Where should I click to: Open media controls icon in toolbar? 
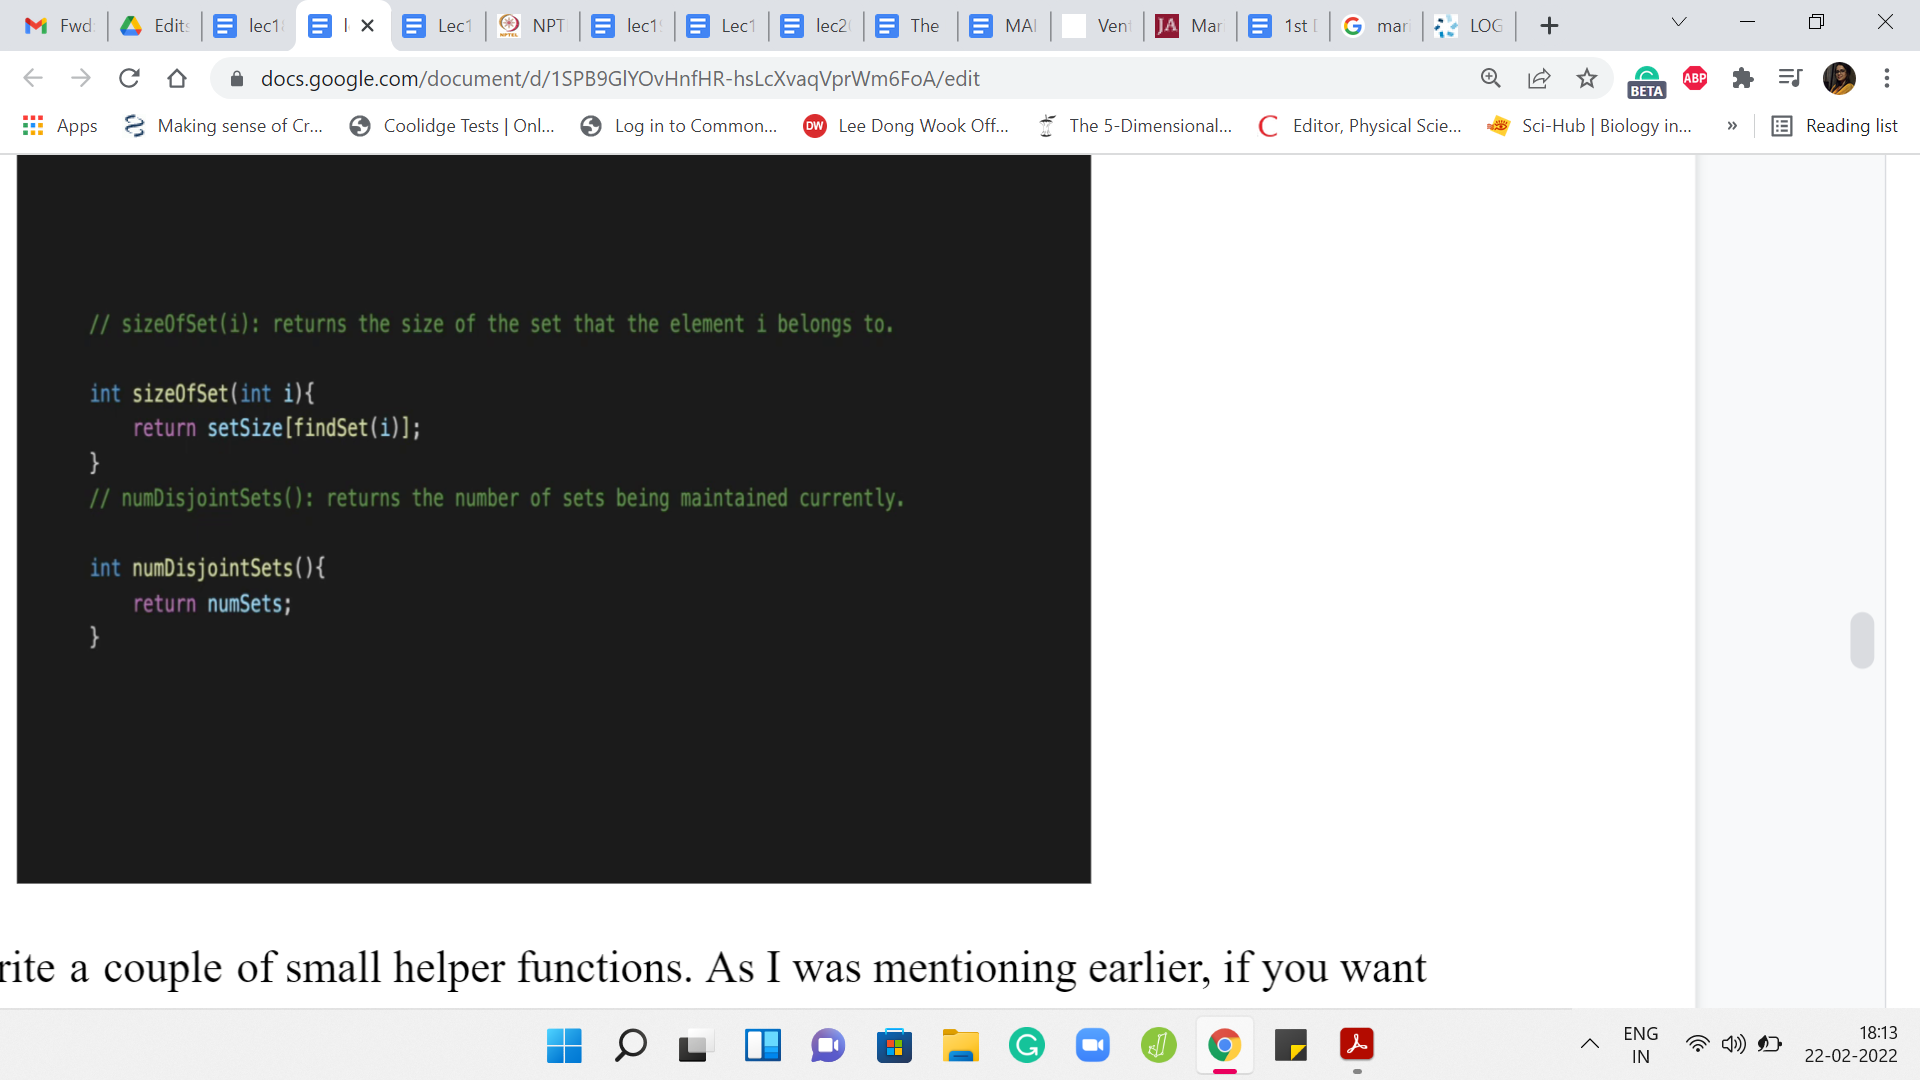[x=1790, y=78]
